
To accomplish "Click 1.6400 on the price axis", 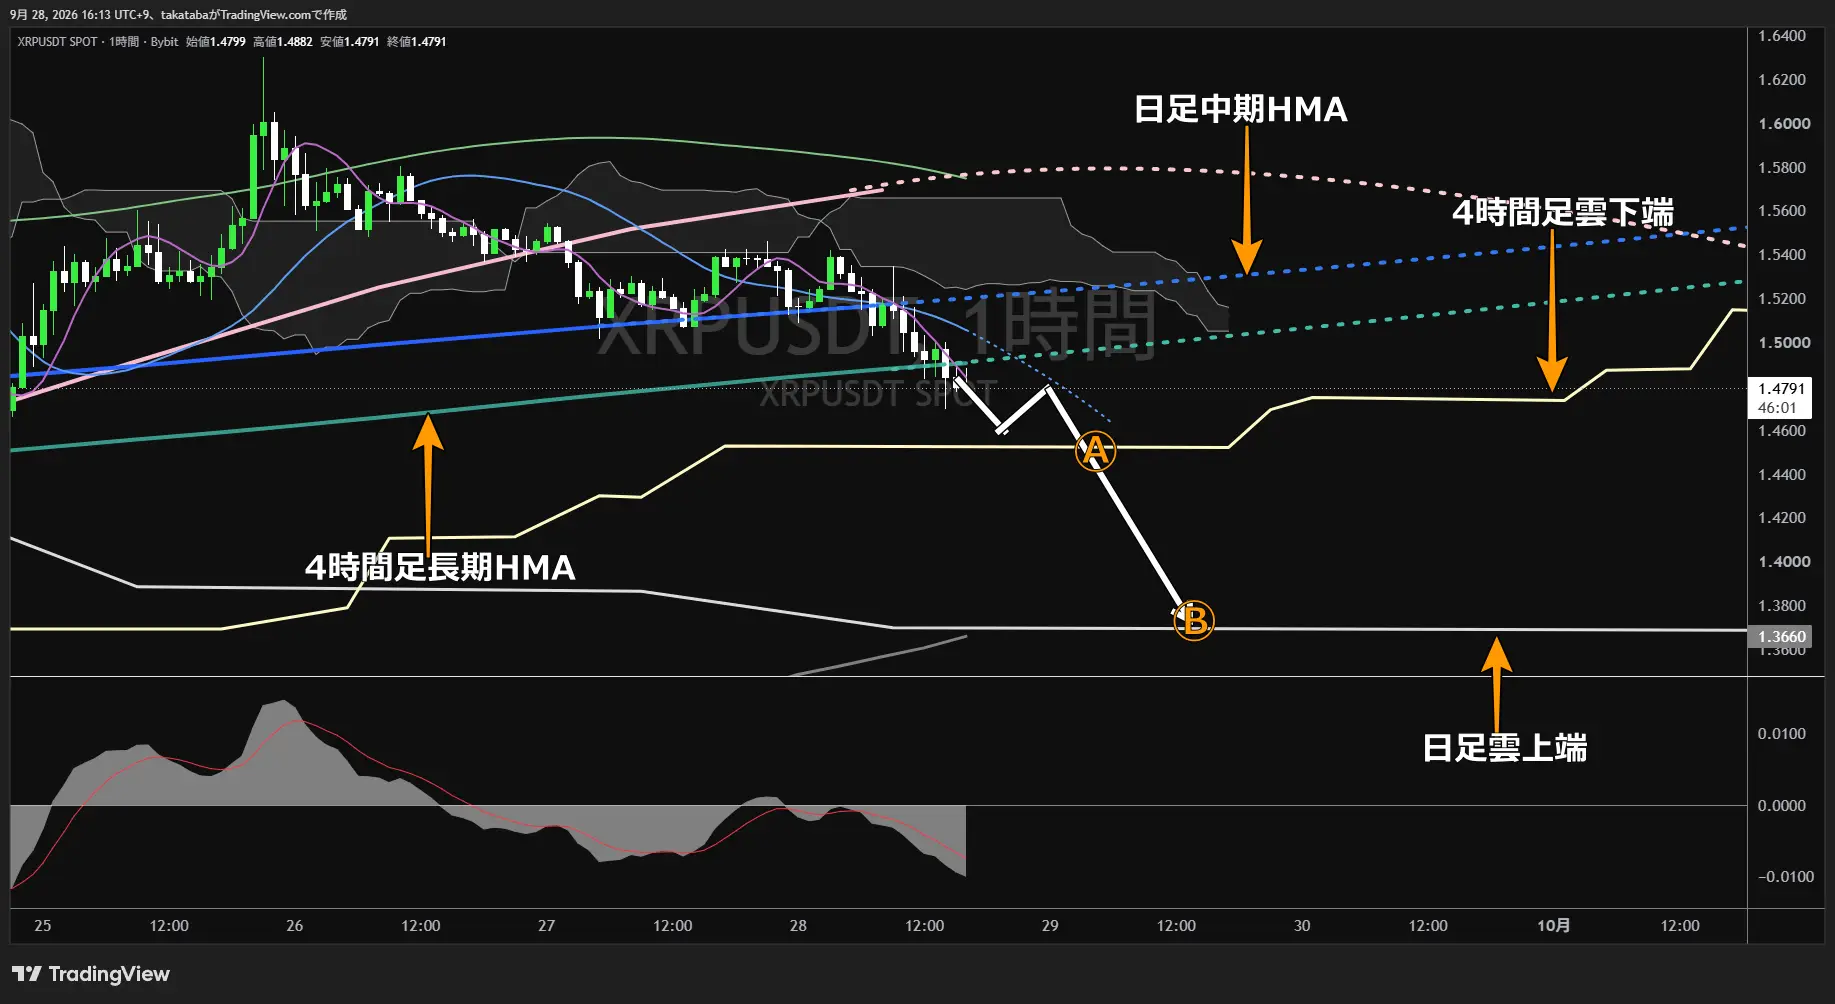I will pyautogui.click(x=1782, y=36).
